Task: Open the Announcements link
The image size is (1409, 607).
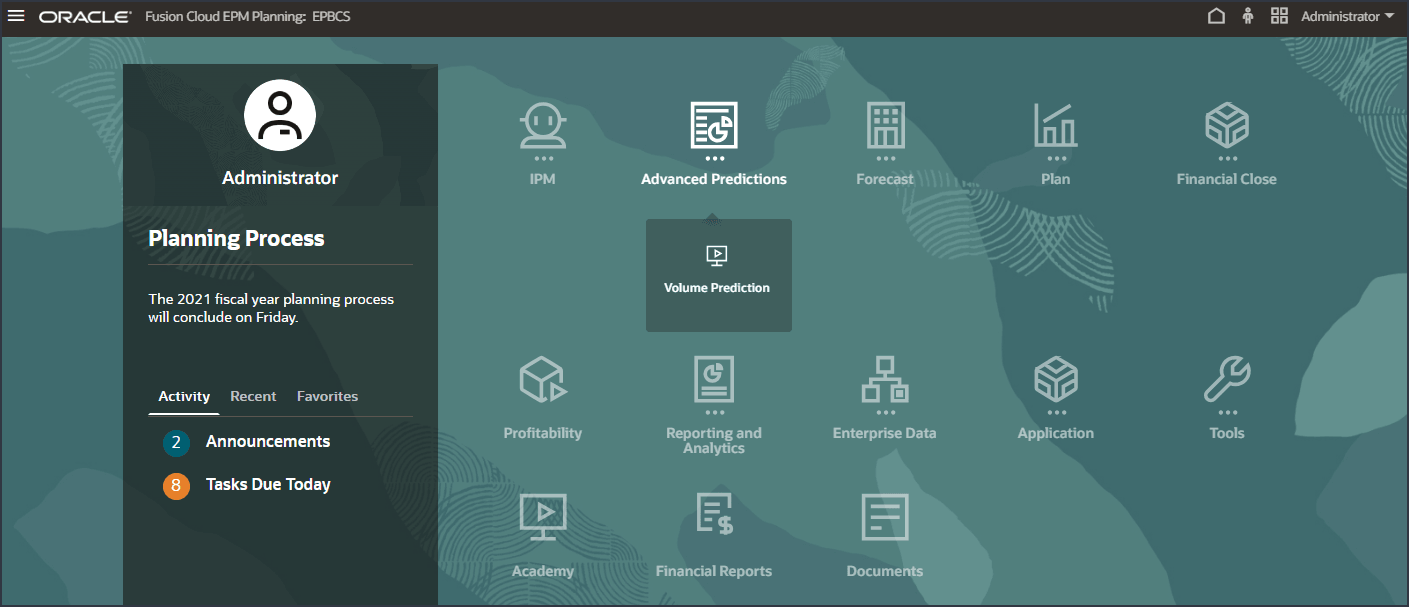Action: [x=268, y=441]
